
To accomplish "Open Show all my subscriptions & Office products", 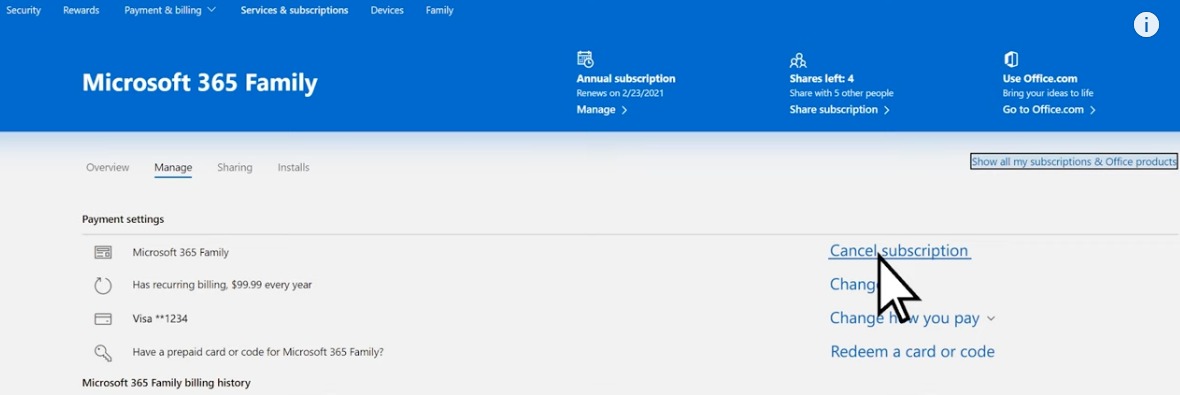I will (1074, 162).
